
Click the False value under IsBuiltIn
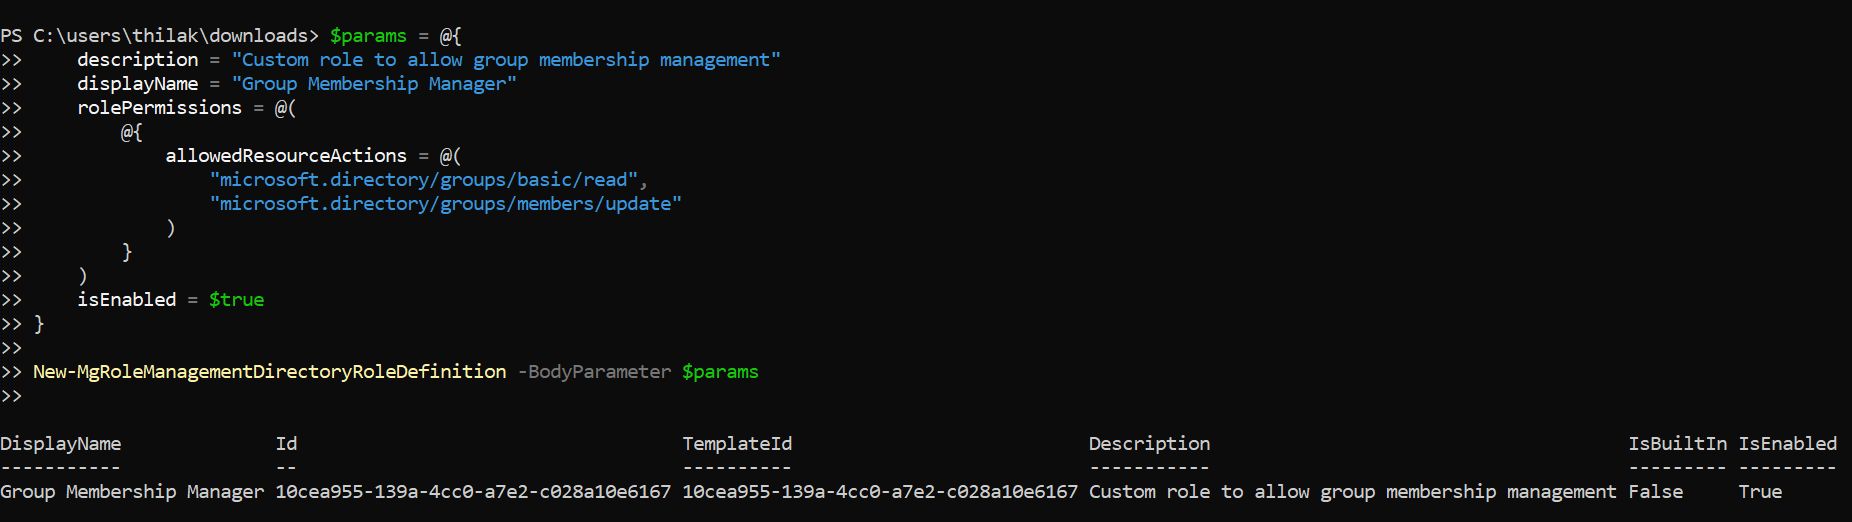point(1655,492)
